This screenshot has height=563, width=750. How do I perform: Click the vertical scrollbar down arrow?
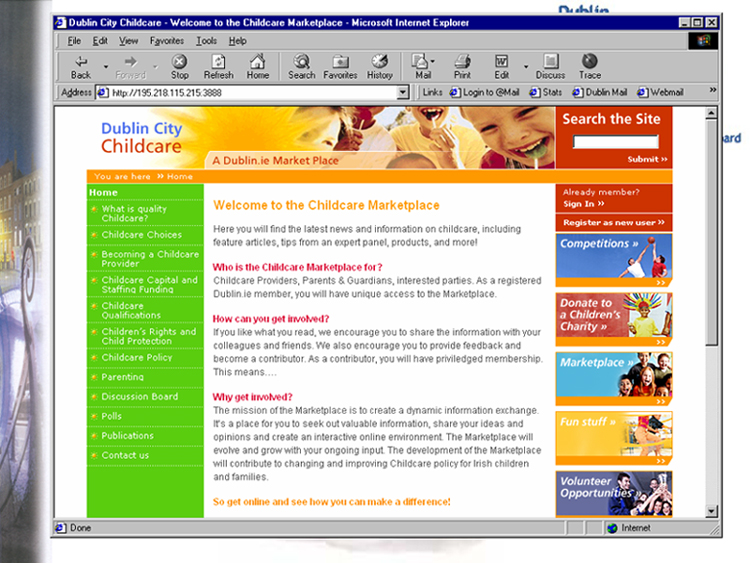[712, 511]
